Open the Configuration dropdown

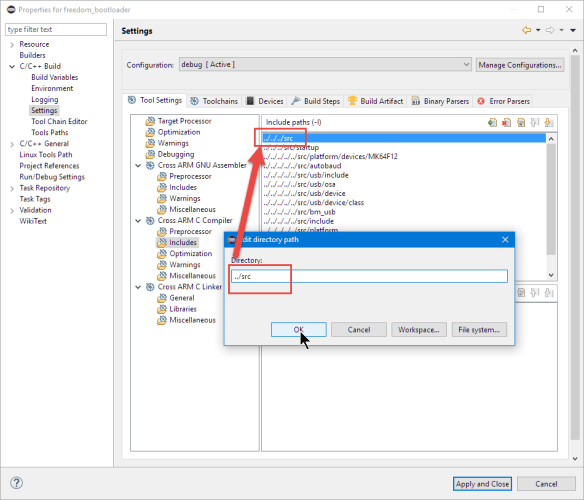(325, 65)
